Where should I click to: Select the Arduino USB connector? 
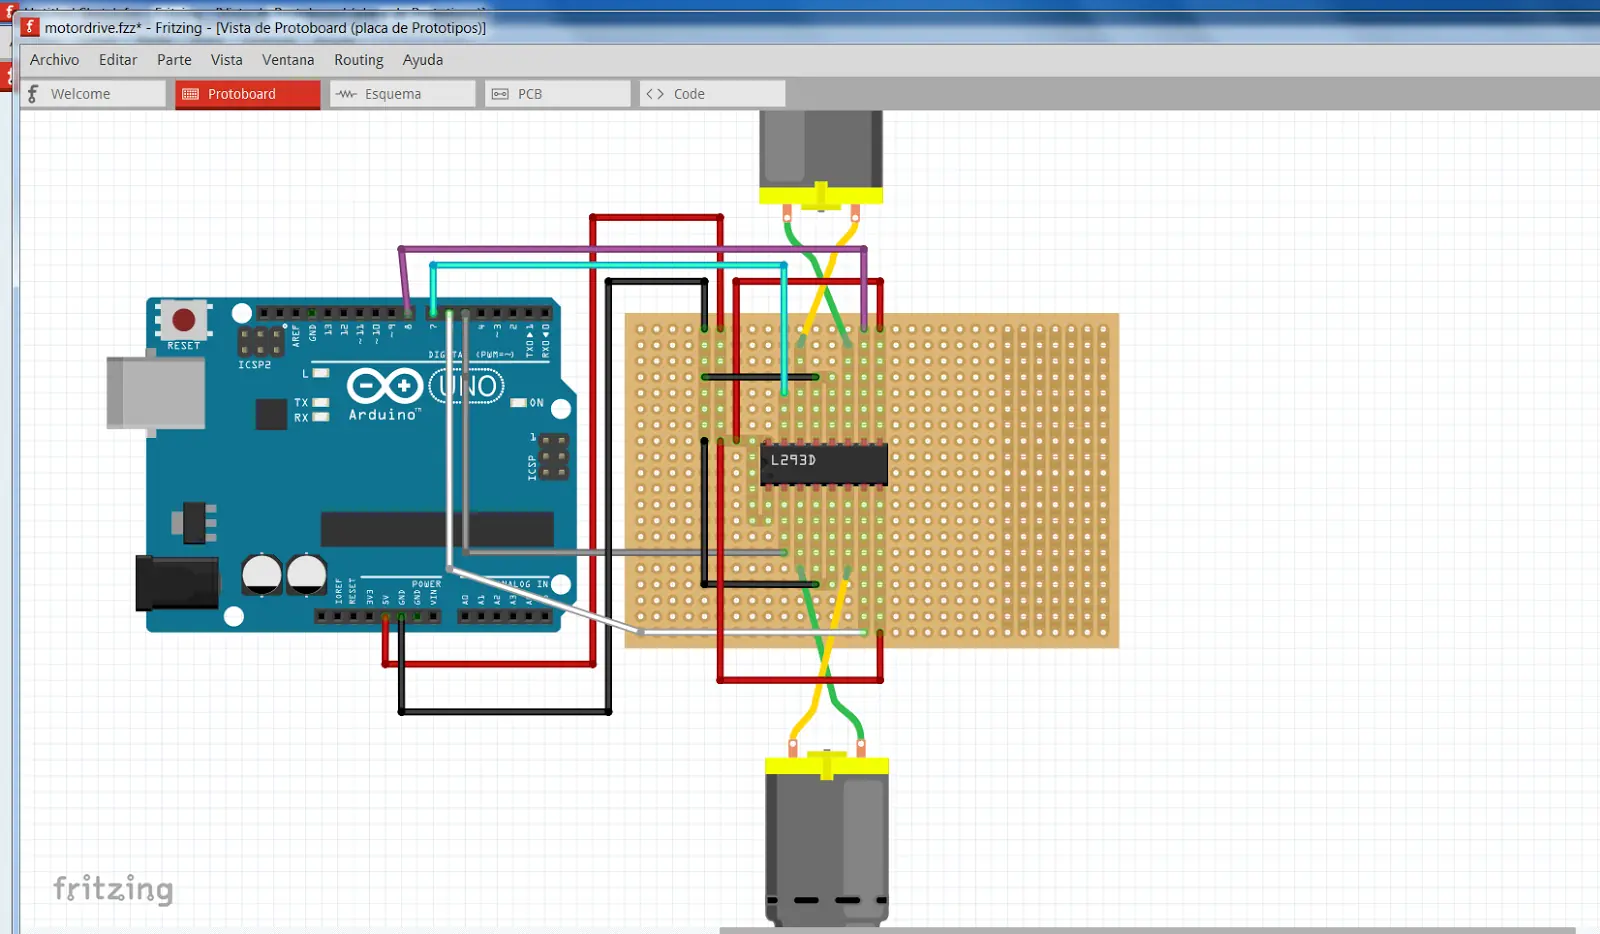click(x=156, y=393)
